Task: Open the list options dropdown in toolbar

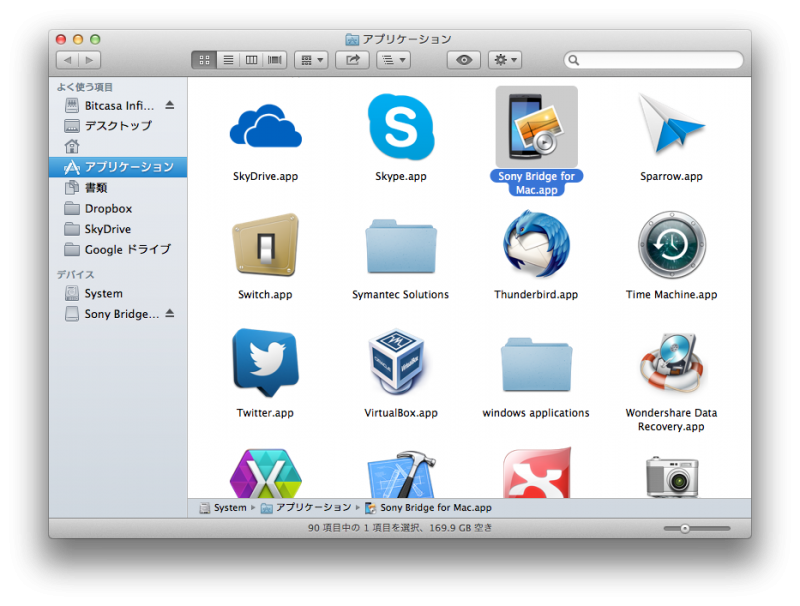Action: 393,60
